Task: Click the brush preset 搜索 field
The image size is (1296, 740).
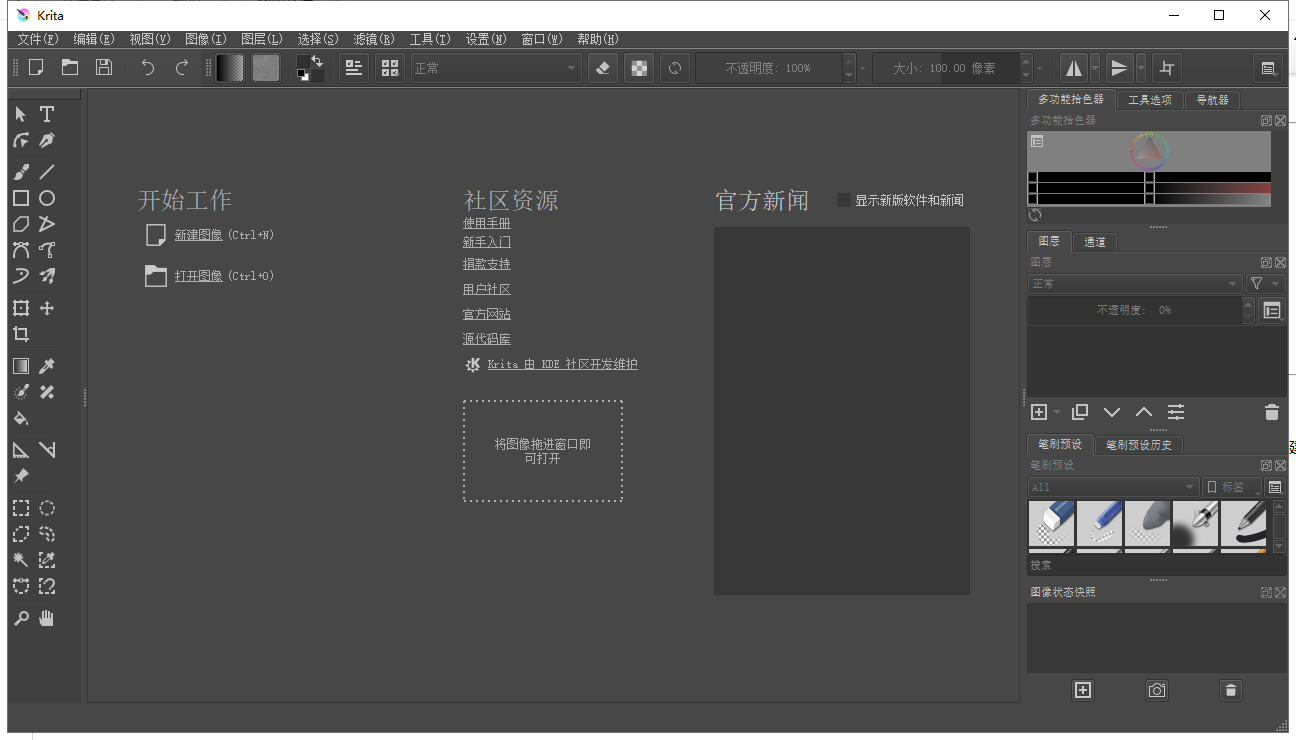Action: point(1157,565)
